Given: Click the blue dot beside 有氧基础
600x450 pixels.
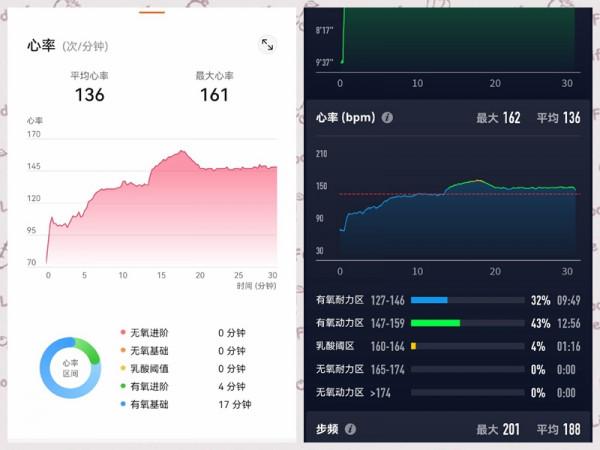Looking at the screenshot, I should (x=123, y=404).
